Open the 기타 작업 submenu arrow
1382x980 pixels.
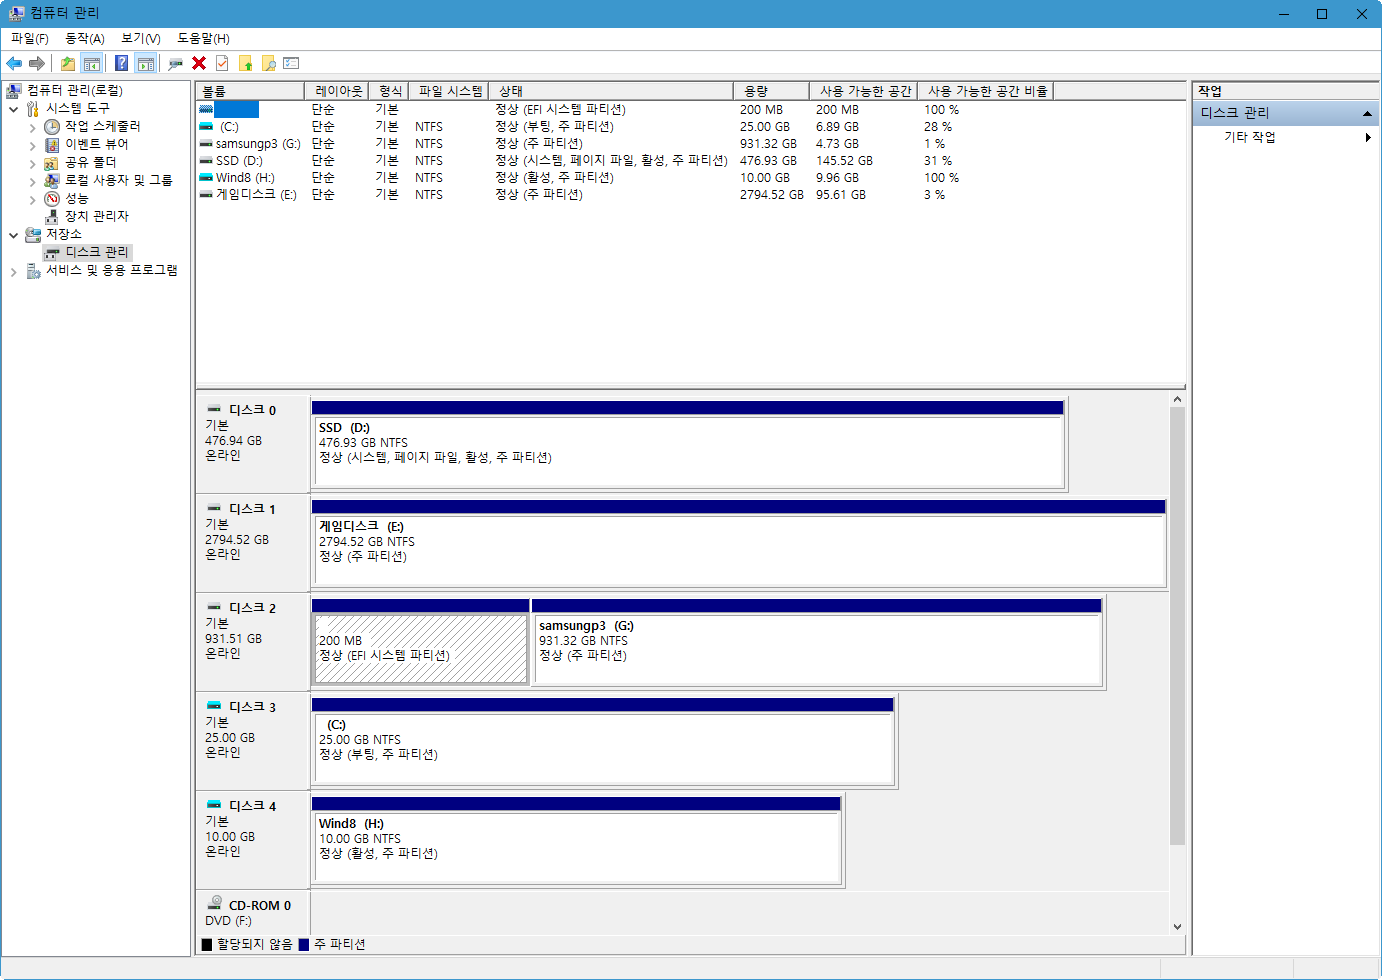click(x=1368, y=137)
